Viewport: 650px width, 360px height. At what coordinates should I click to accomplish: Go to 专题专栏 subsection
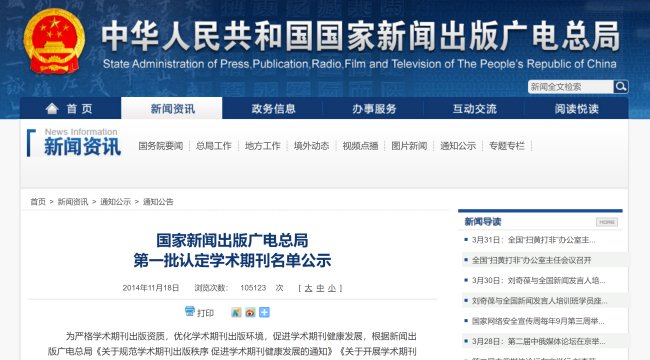tap(507, 146)
